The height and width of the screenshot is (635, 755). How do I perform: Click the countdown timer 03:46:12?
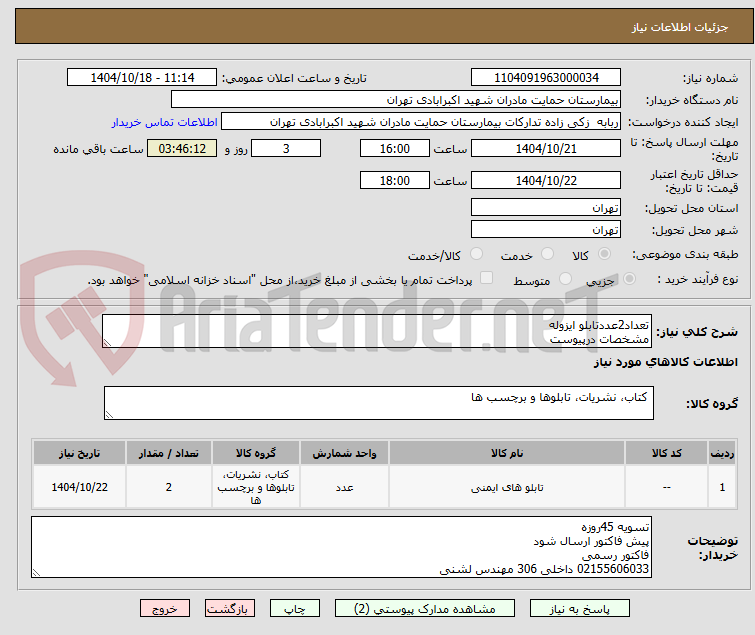(182, 148)
